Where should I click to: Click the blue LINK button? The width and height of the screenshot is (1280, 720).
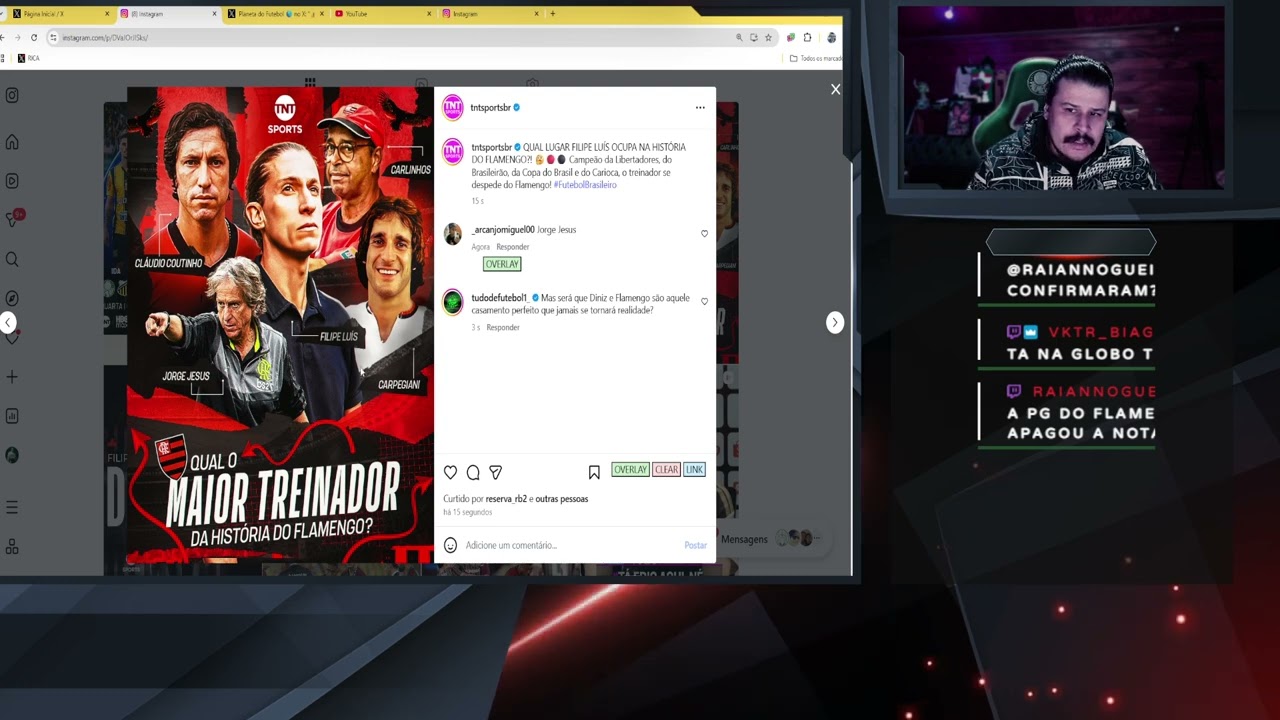(x=694, y=470)
